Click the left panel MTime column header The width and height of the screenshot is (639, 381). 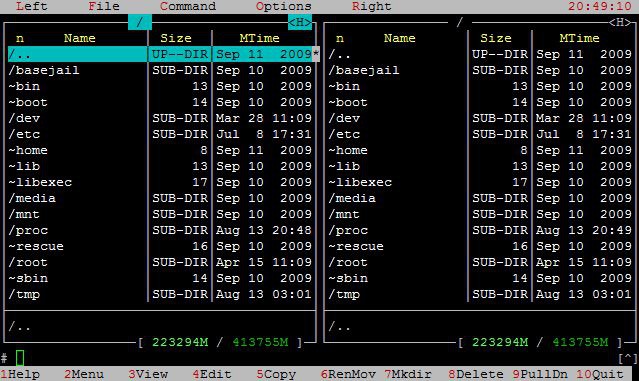point(260,38)
